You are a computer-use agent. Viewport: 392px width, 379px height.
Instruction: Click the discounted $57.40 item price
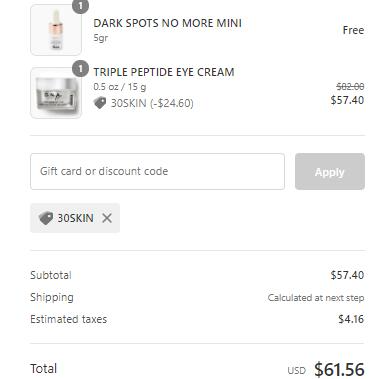pos(347,100)
